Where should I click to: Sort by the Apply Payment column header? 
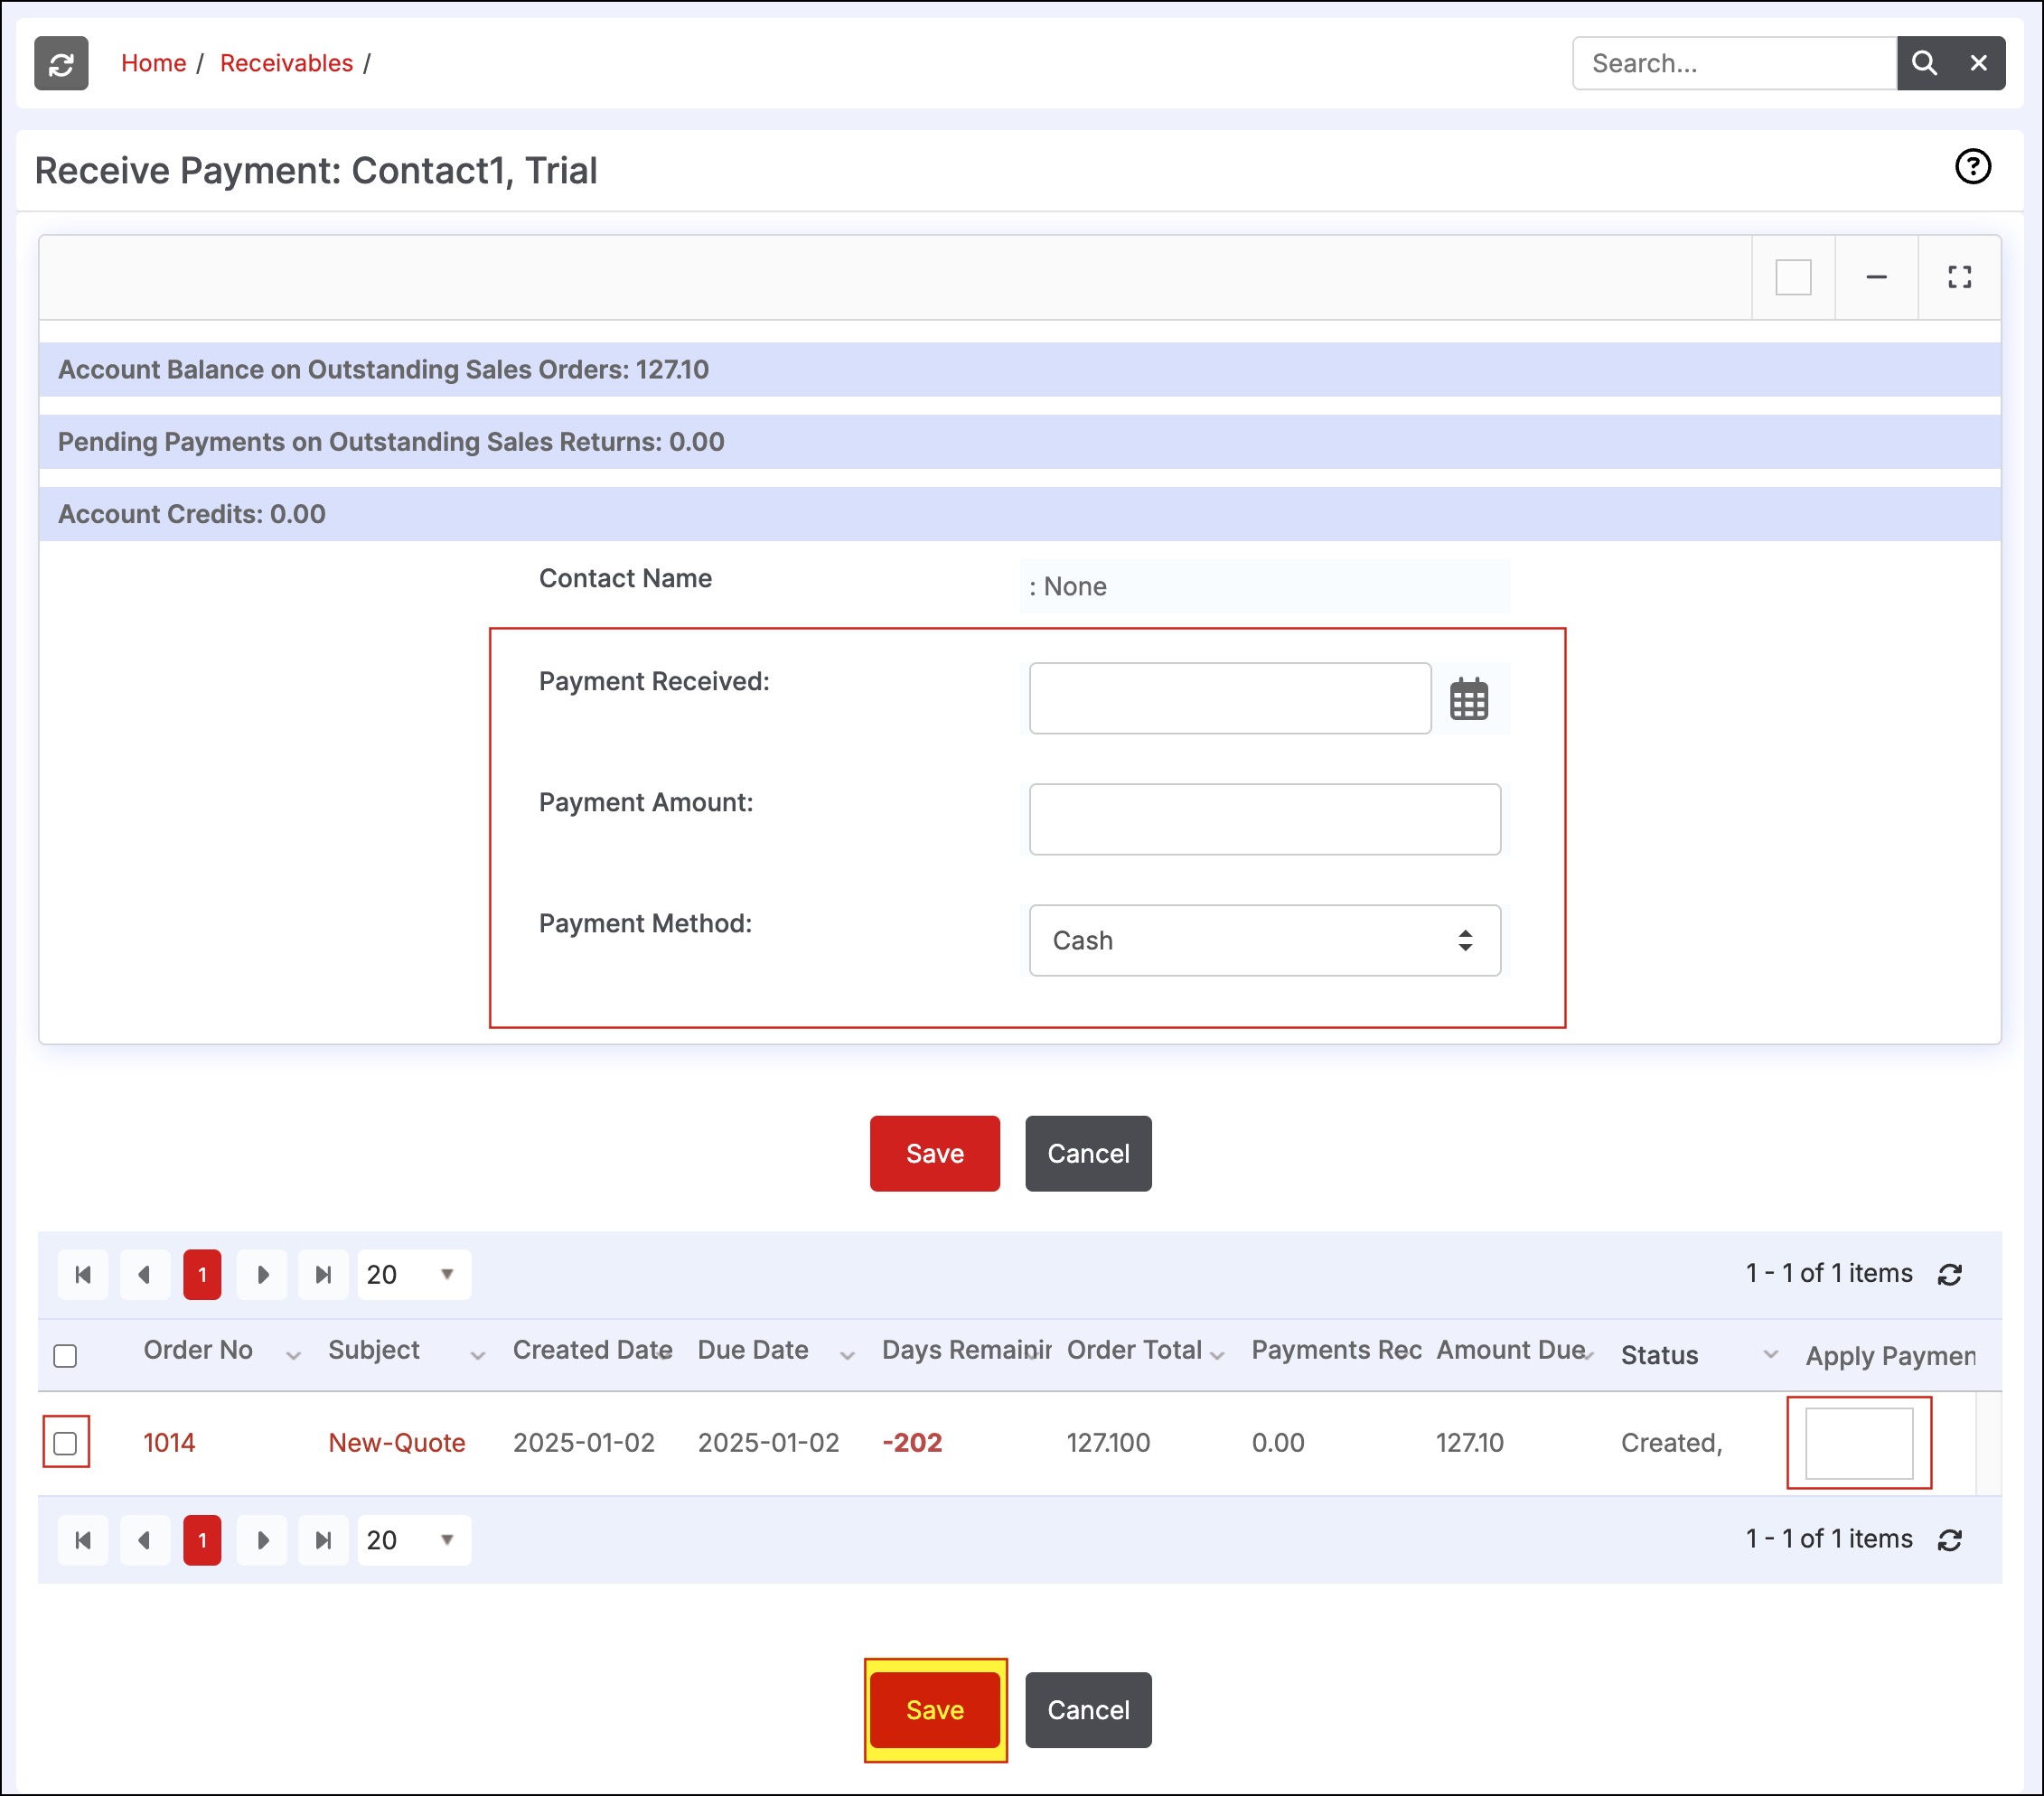tap(1890, 1356)
